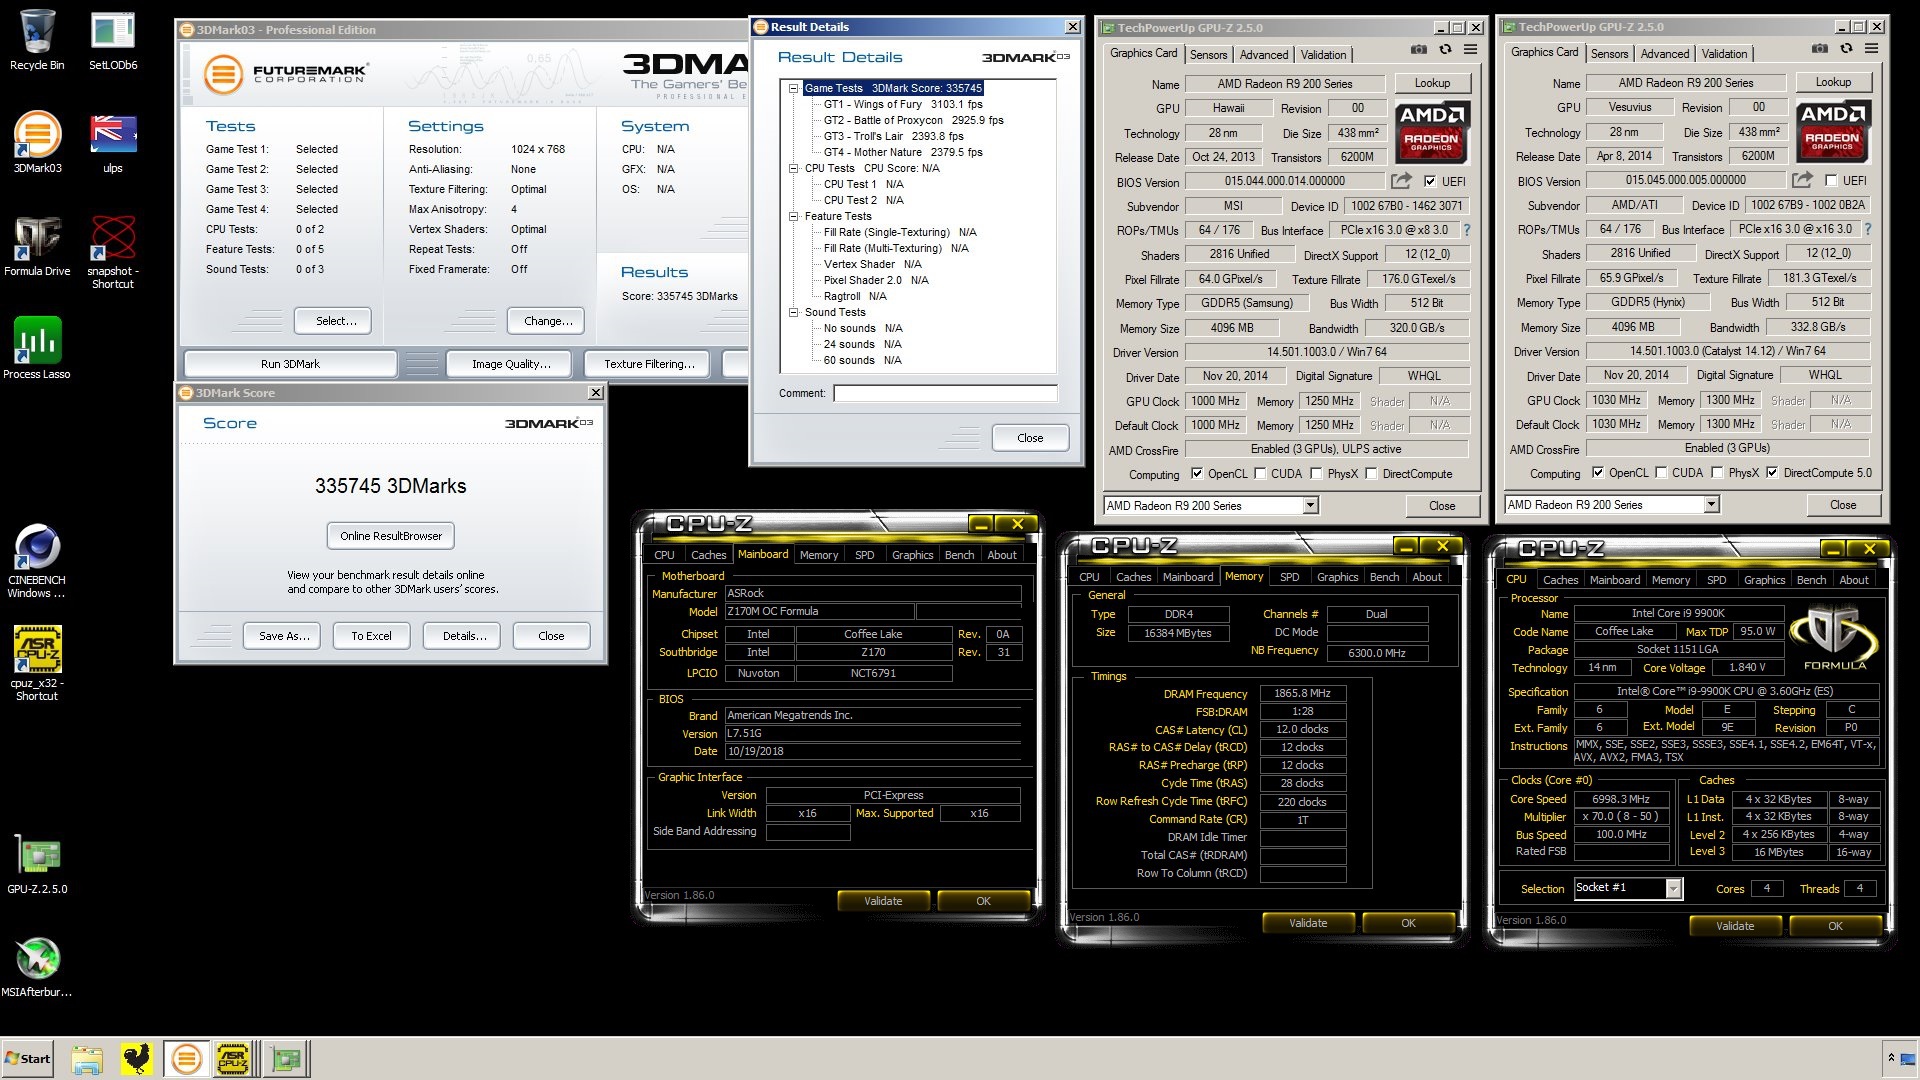Open the Recycle Bin desktop icon
The width and height of the screenshot is (1920, 1080).
pos(37,40)
